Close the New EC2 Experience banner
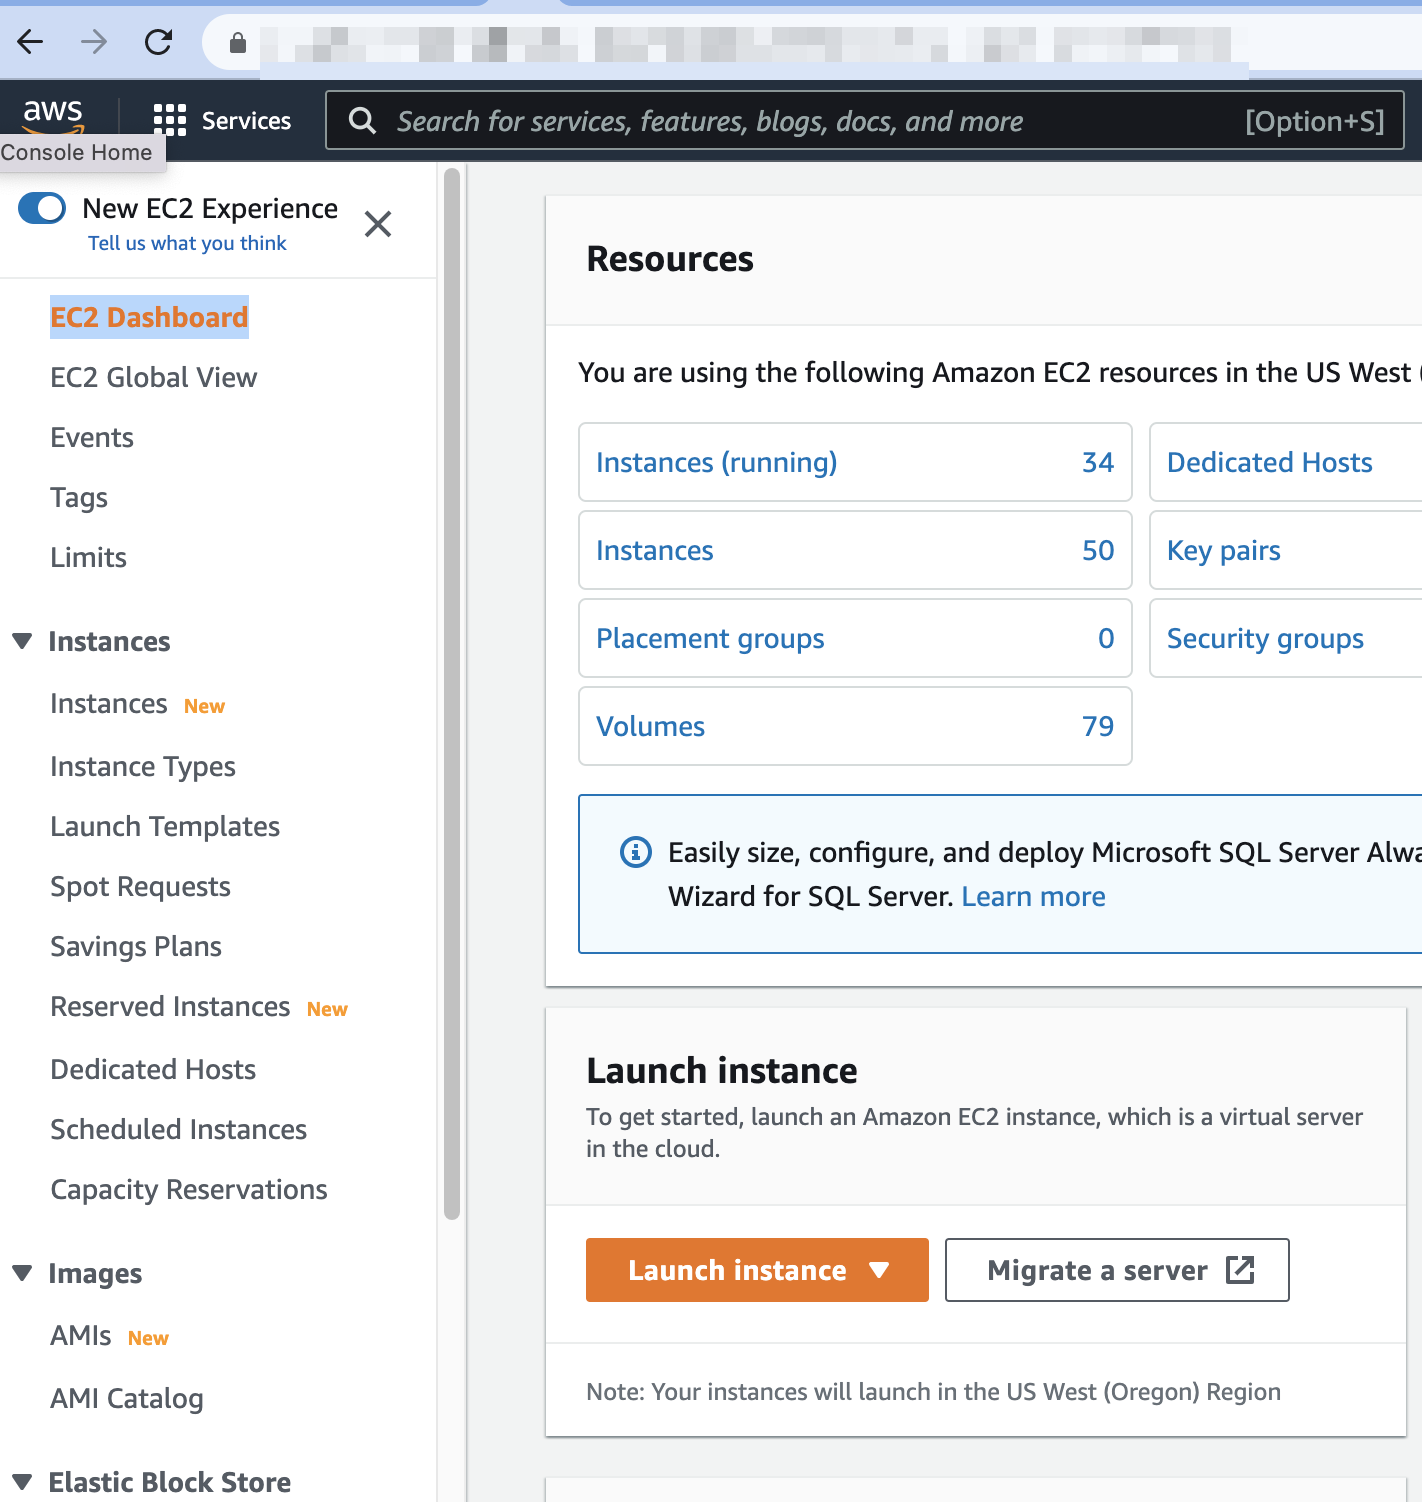 (378, 224)
